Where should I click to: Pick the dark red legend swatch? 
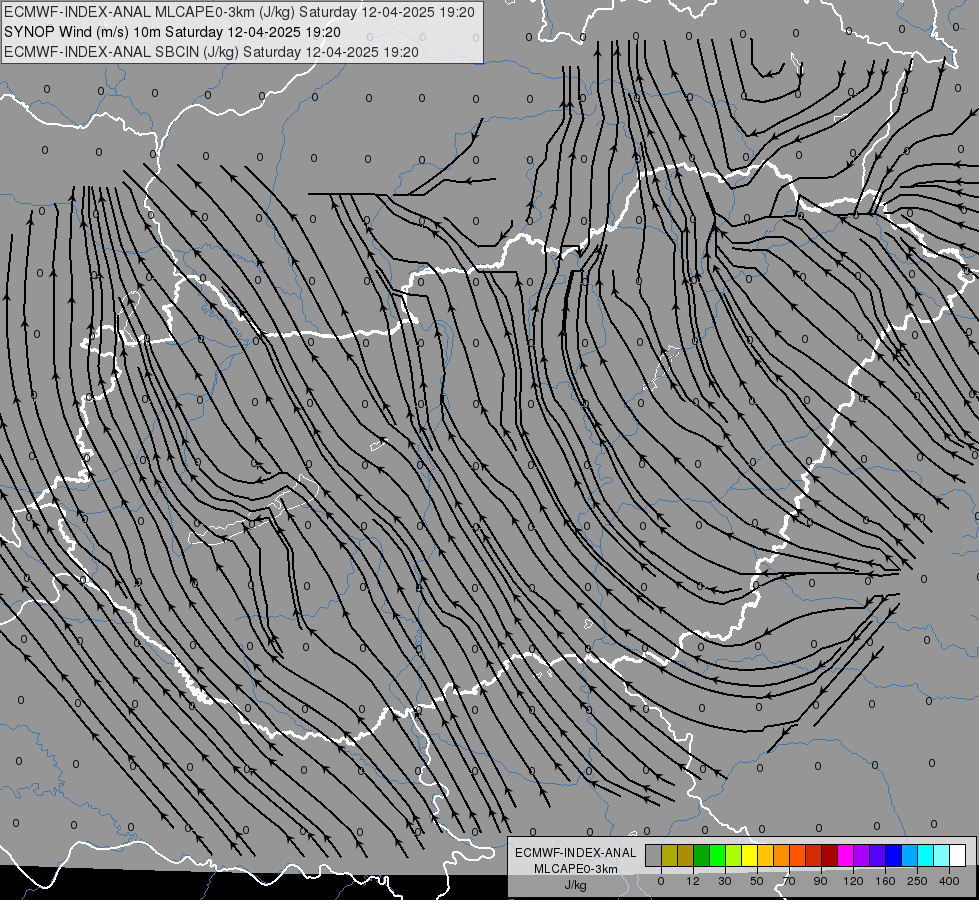pos(830,855)
